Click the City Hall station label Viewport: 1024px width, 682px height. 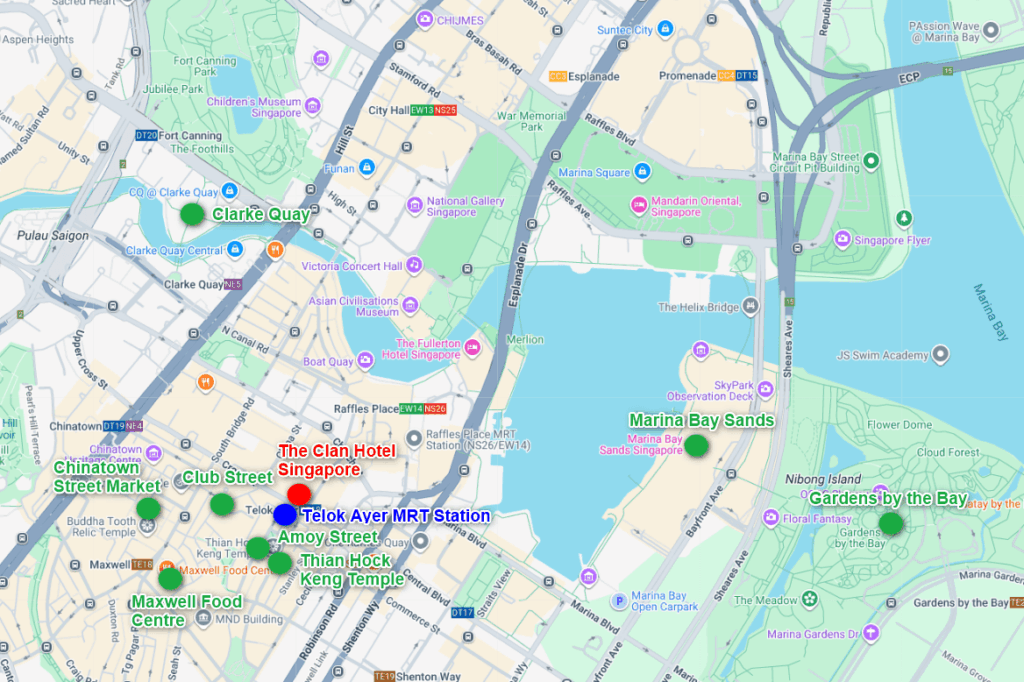pyautogui.click(x=388, y=110)
